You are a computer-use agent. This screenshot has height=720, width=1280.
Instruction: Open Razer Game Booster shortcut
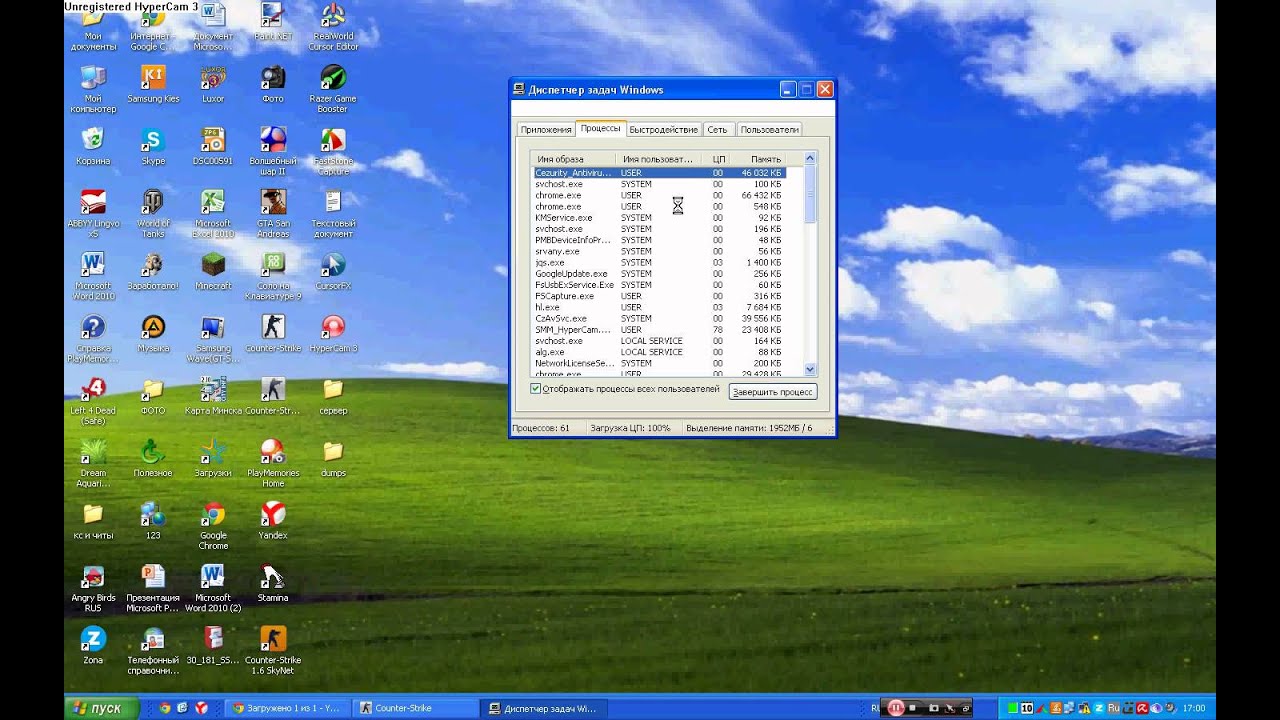333,89
